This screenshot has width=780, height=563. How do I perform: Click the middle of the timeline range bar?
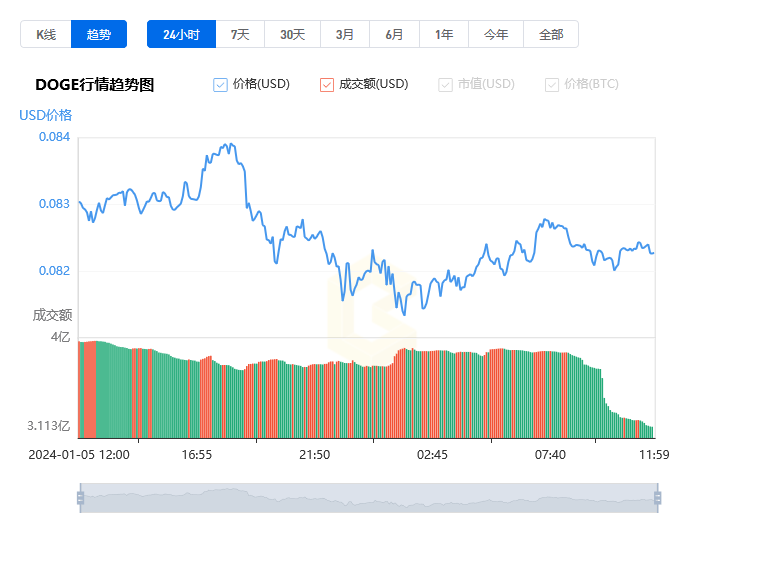tap(368, 498)
